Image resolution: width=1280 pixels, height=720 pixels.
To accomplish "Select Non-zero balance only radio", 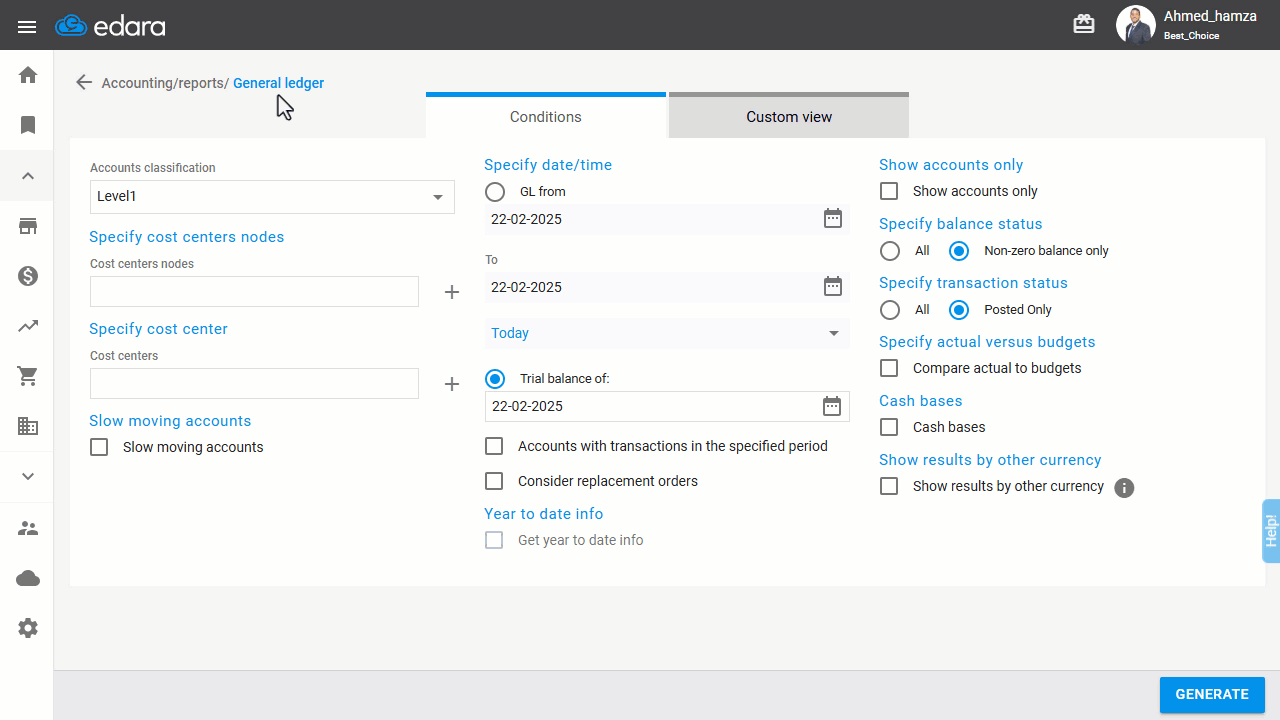I will coord(958,251).
